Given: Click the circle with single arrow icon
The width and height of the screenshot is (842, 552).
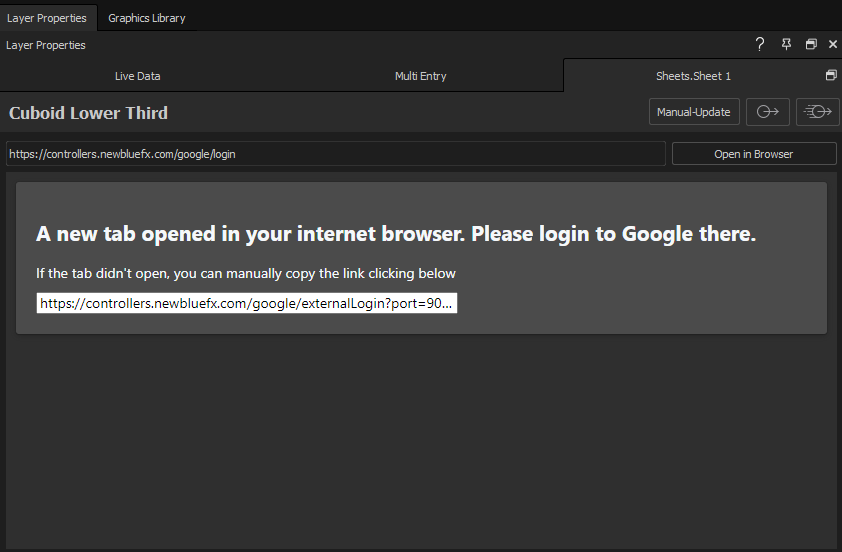Looking at the screenshot, I should (x=768, y=112).
